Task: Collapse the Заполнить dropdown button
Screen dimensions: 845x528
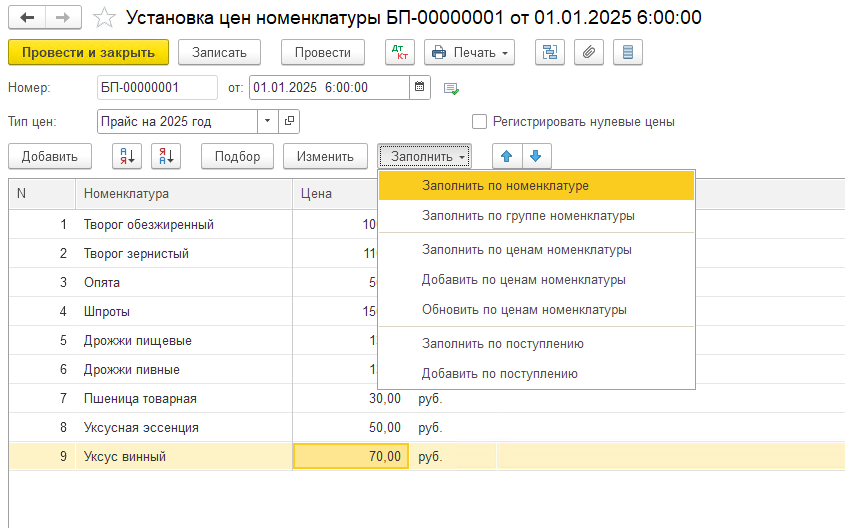Action: pos(425,156)
